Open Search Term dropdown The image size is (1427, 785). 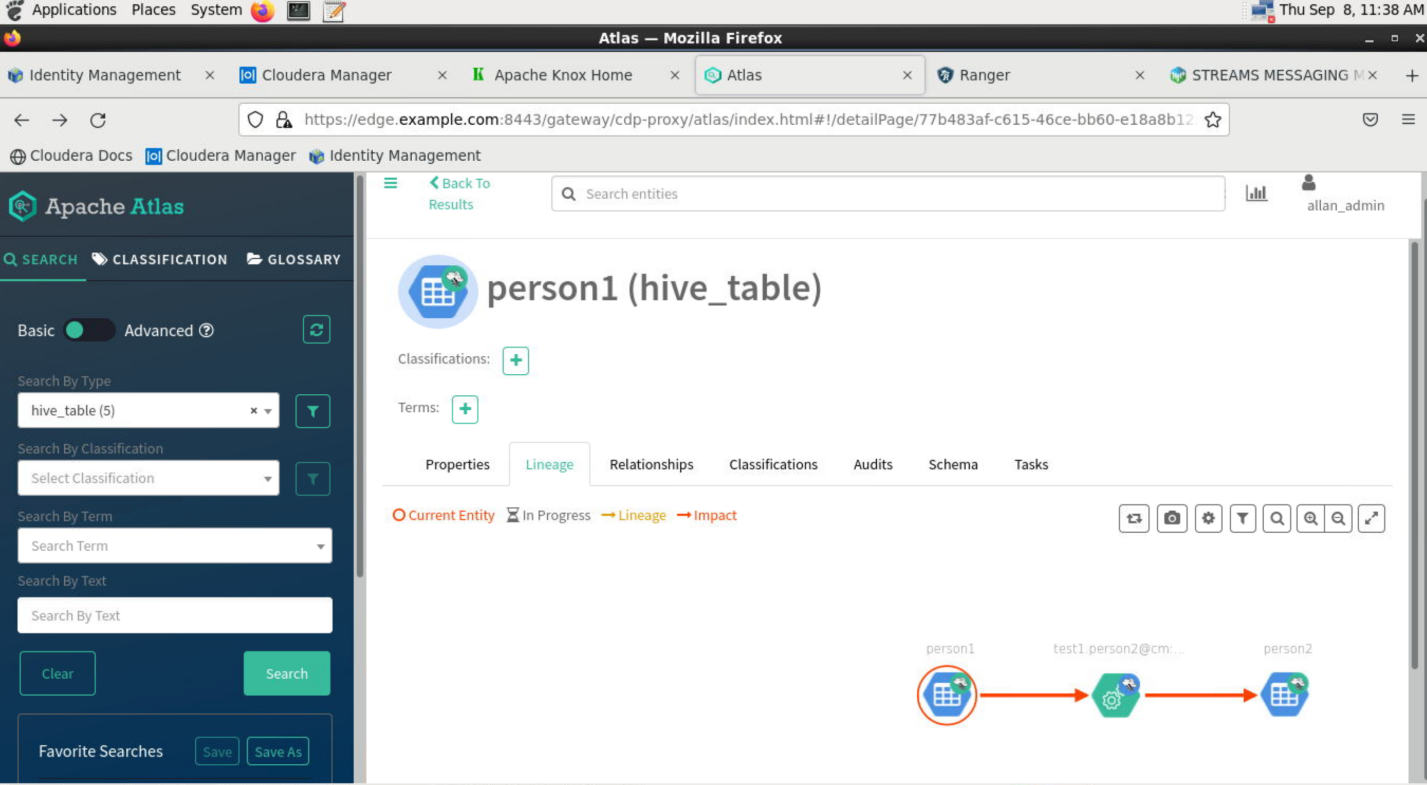coord(175,546)
